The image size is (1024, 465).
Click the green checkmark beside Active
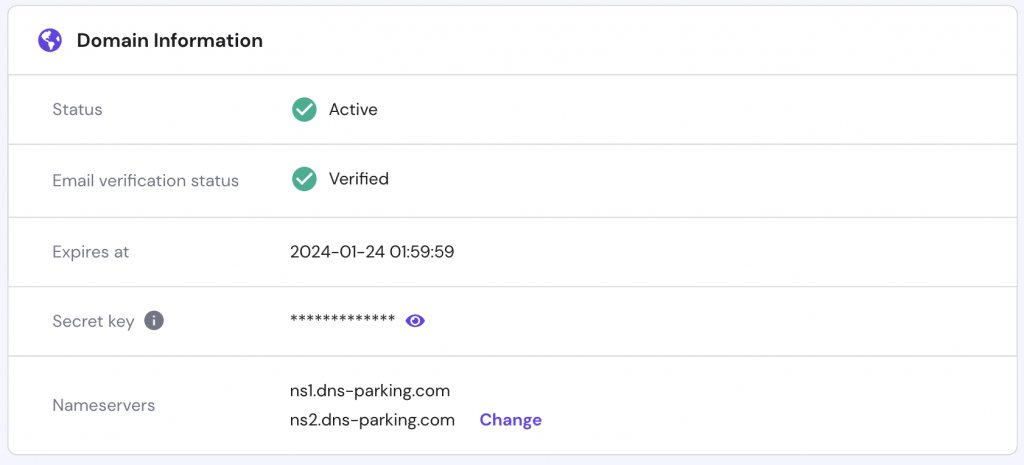(304, 109)
